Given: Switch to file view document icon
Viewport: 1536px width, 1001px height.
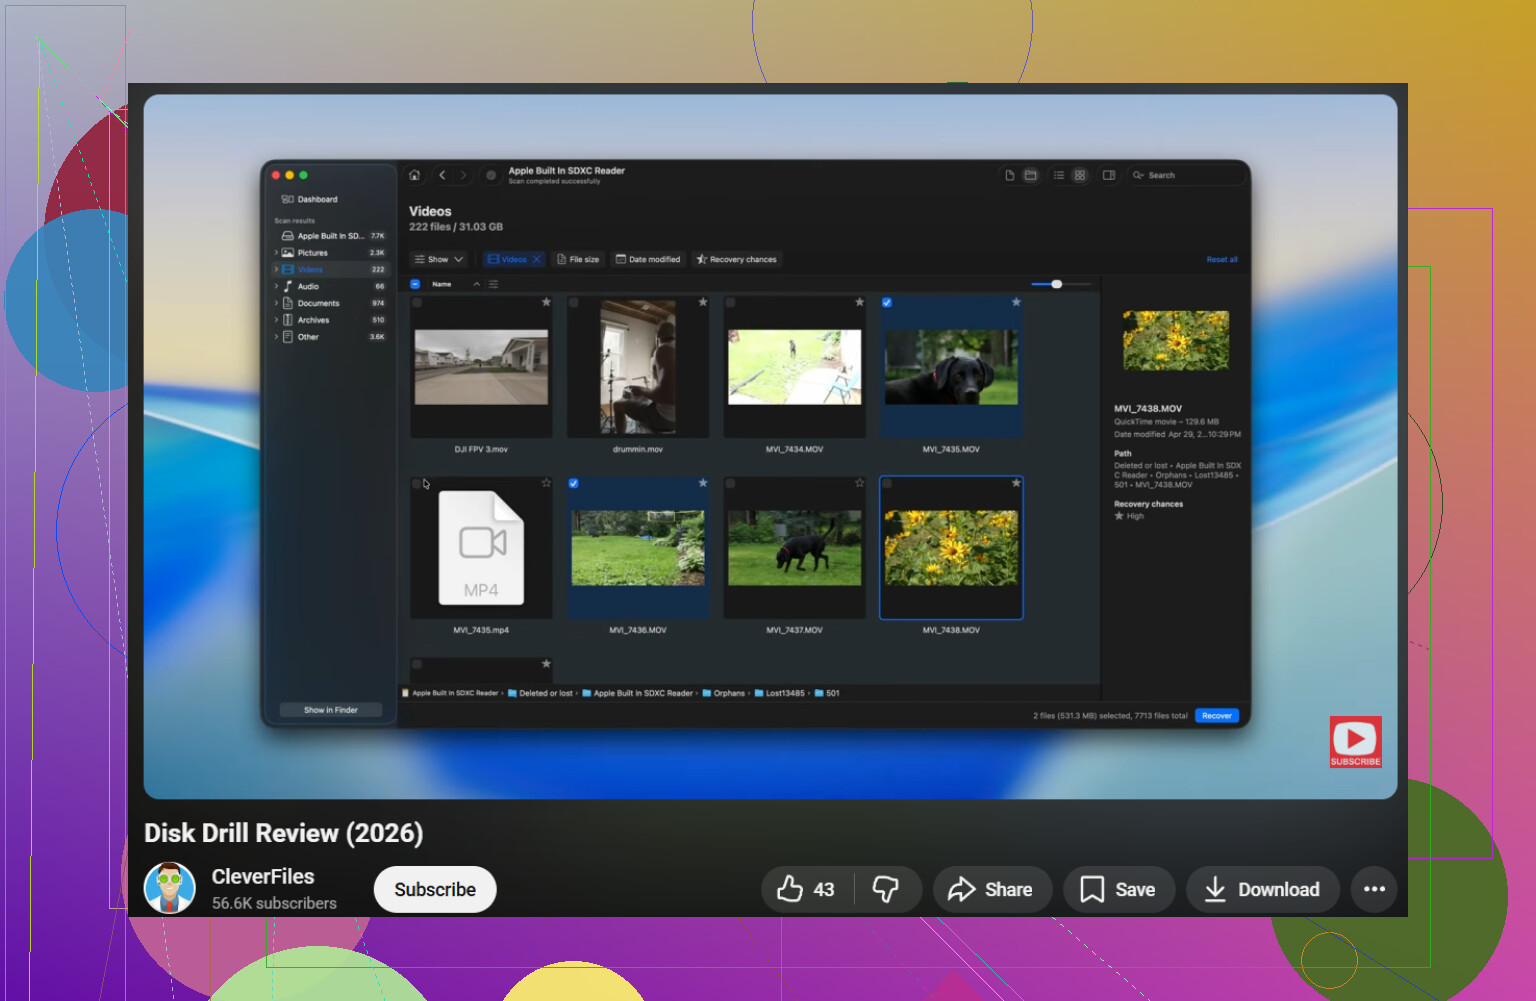Looking at the screenshot, I should click(x=1010, y=175).
